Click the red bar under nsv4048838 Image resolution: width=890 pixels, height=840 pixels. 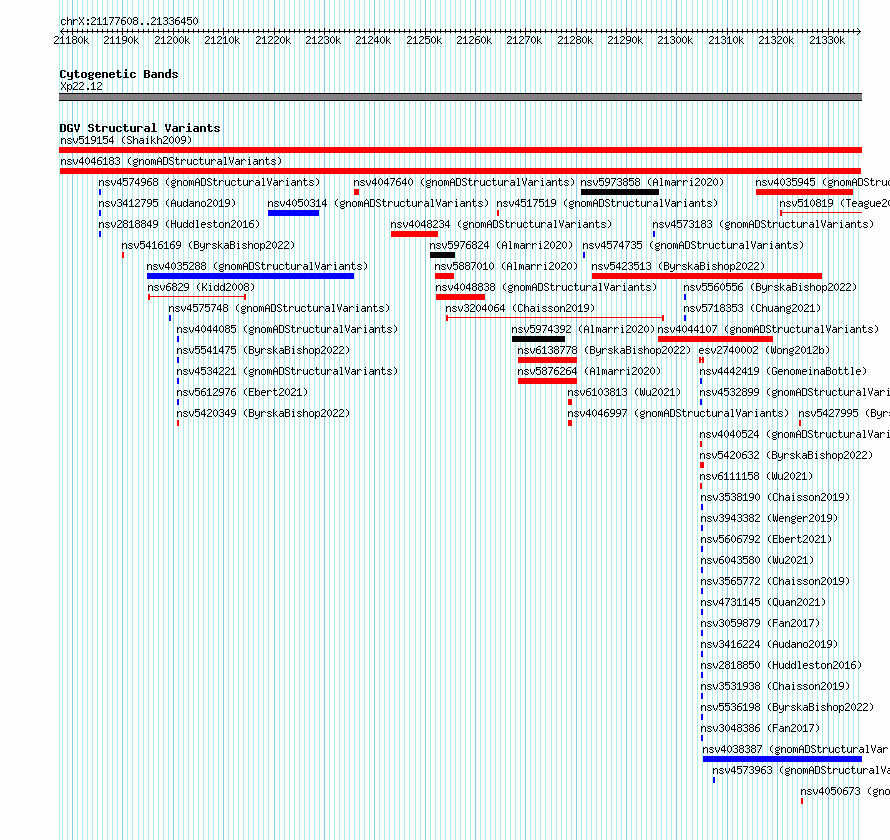(460, 297)
